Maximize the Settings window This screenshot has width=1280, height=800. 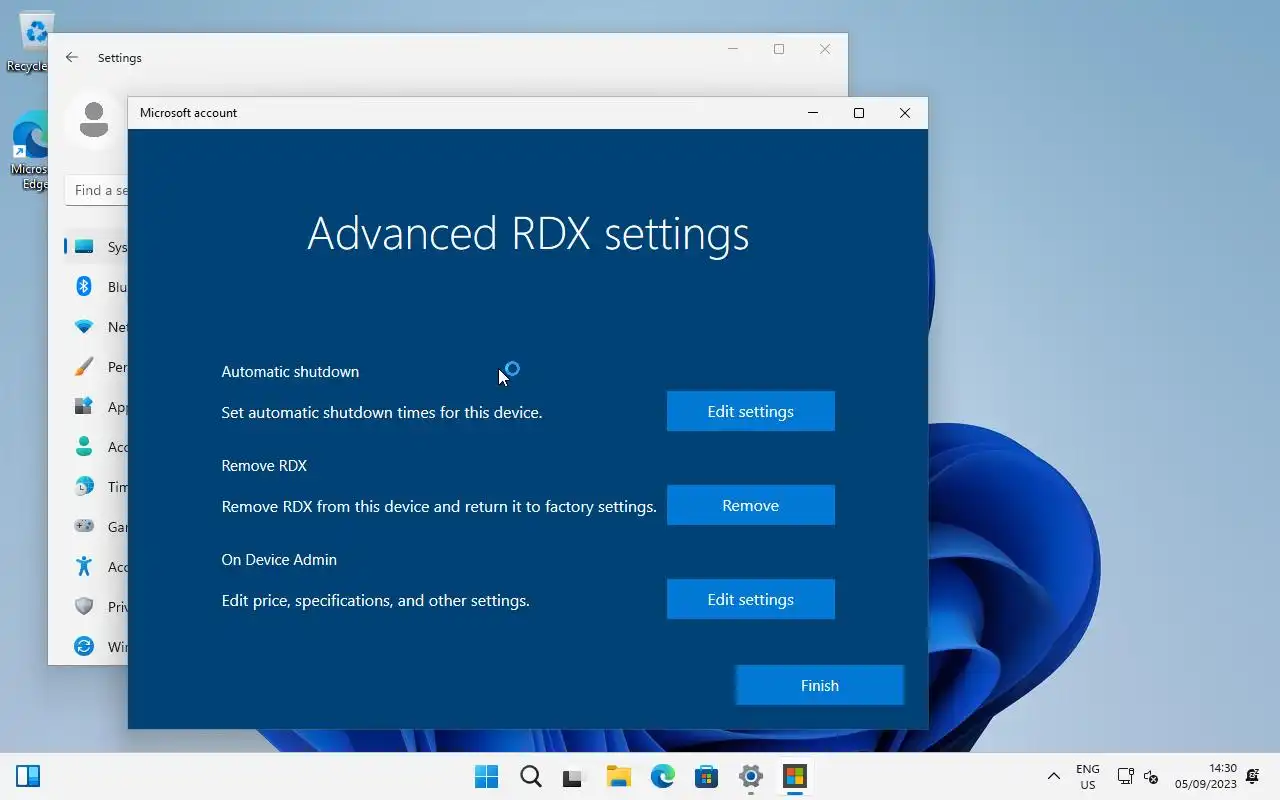tap(779, 49)
